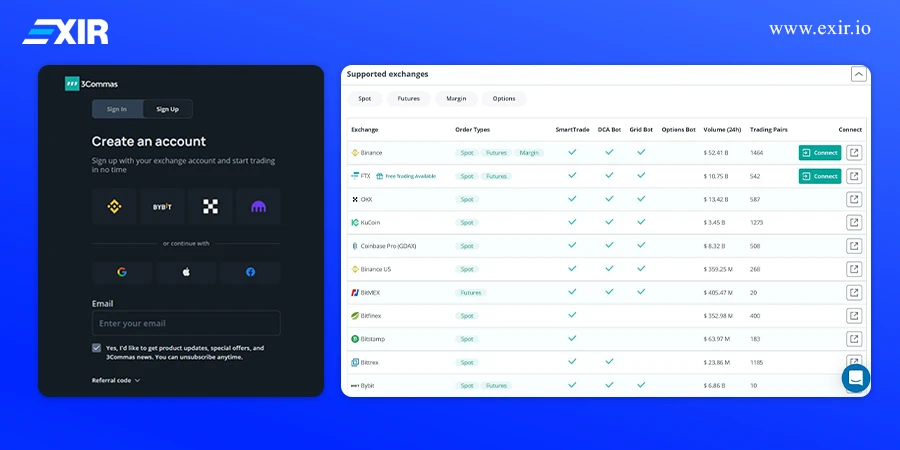Click the Options Bot column header
Image resolution: width=900 pixels, height=450 pixels.
(x=678, y=130)
